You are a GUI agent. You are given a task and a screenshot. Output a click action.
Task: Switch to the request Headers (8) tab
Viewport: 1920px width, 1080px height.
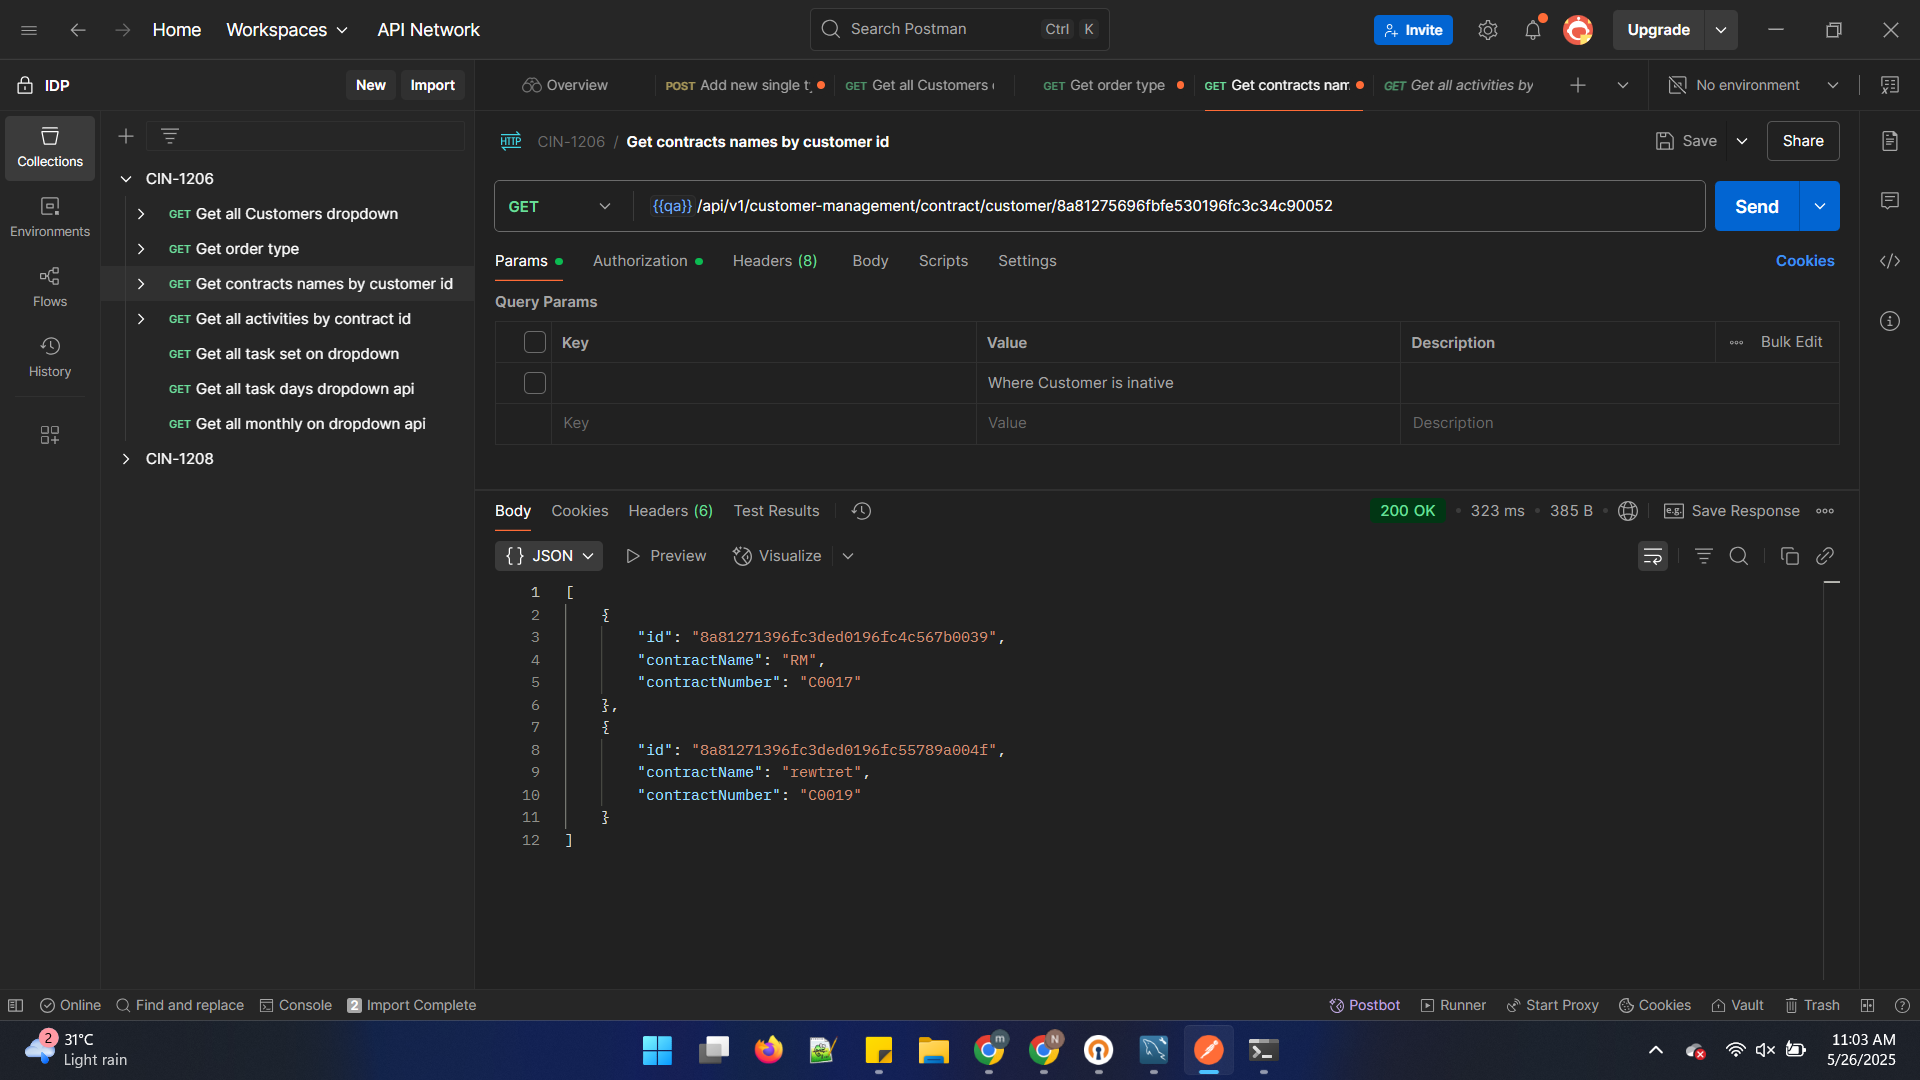[775, 261]
